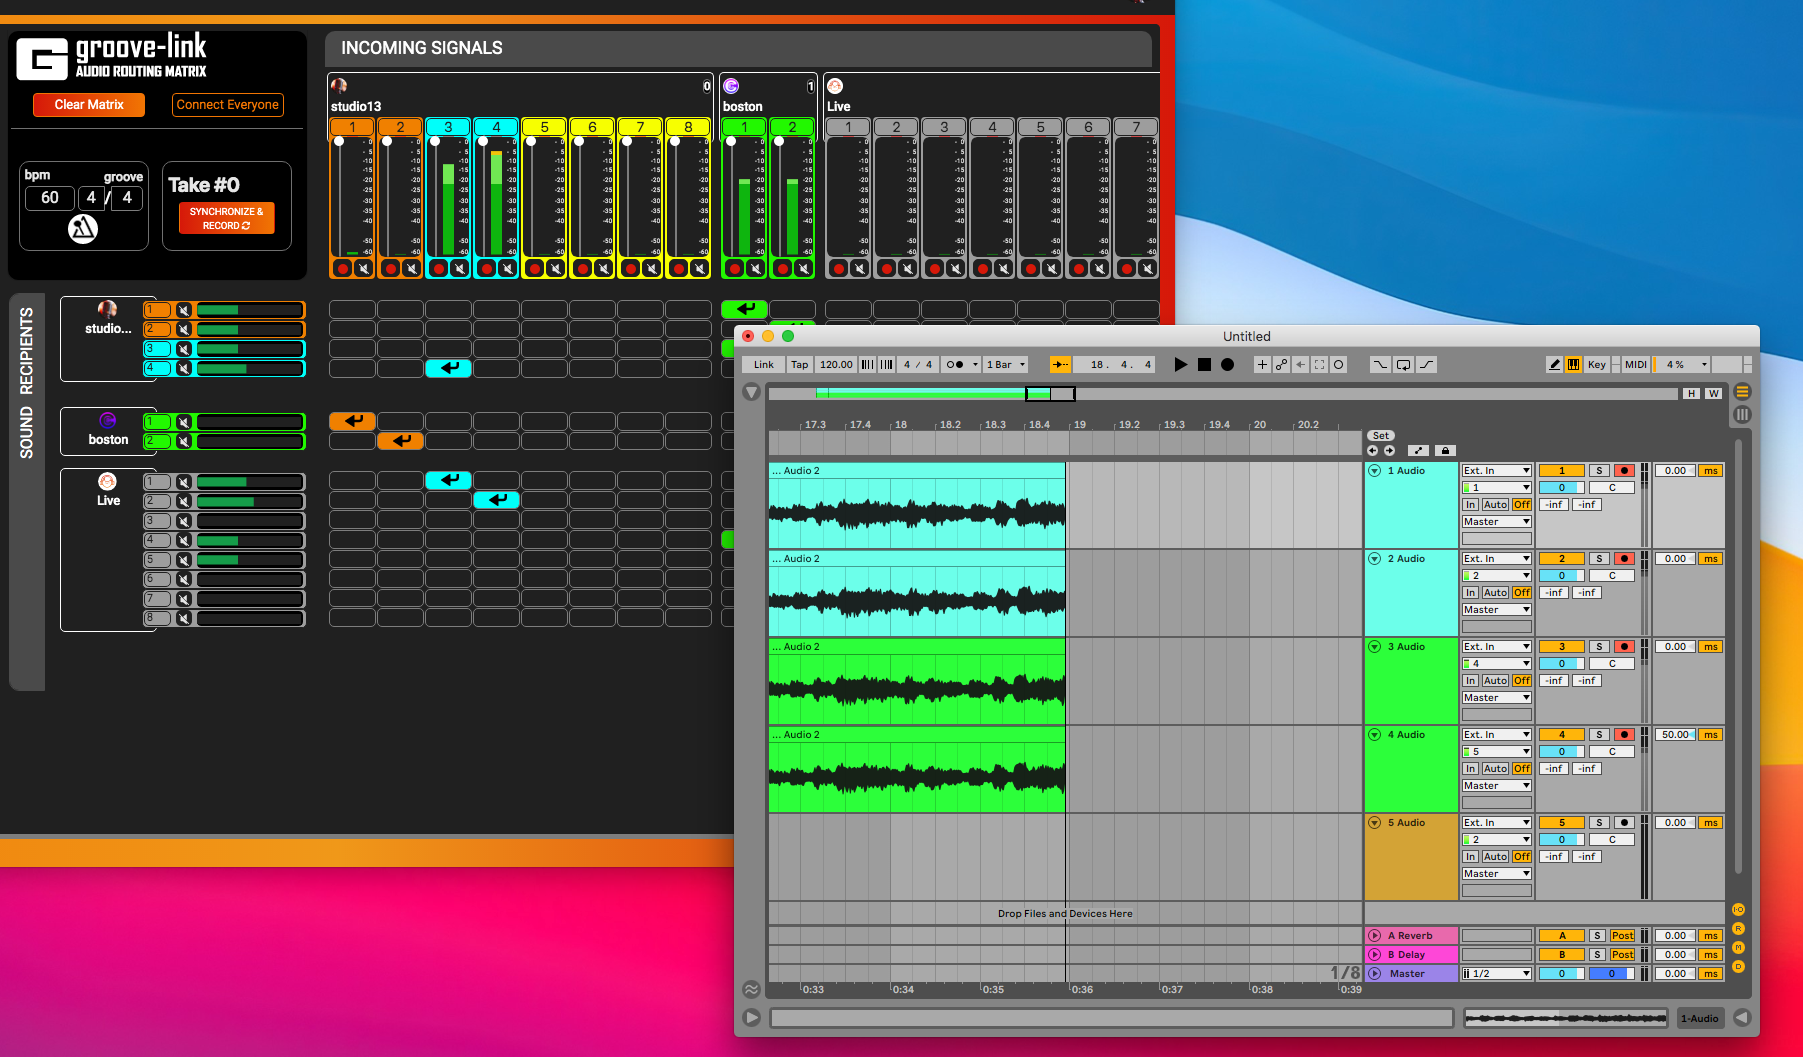Image resolution: width=1803 pixels, height=1057 pixels.
Task: Open 2 Audio input channel dropdown
Action: [1497, 576]
